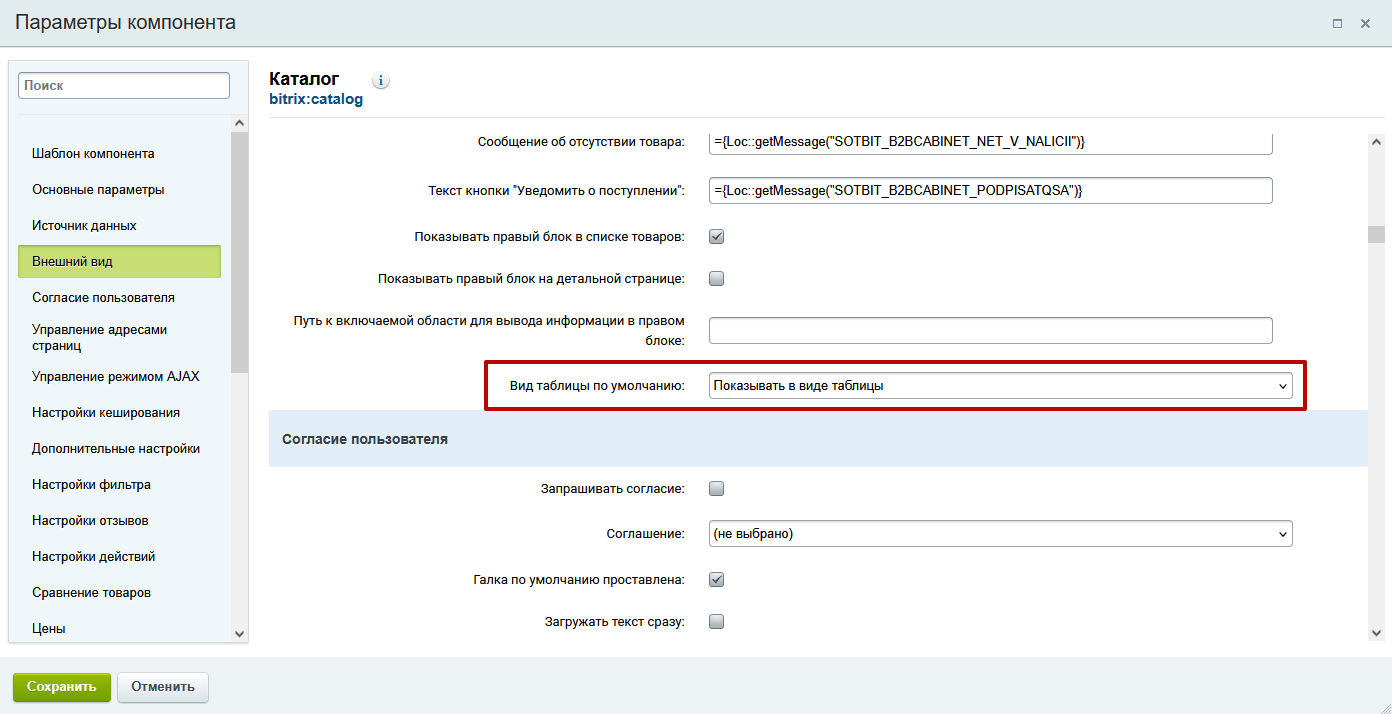Check the Запрашивать согласие checkbox
The image size is (1392, 714).
coord(716,489)
